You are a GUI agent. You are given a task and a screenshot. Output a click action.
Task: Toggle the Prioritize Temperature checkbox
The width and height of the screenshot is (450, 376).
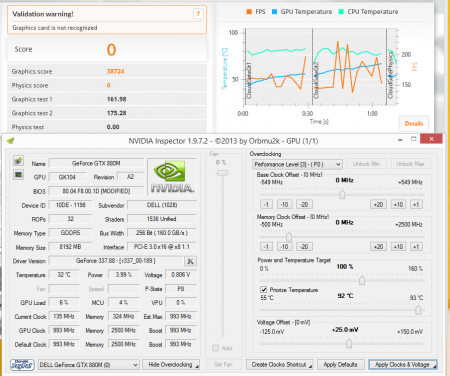pos(264,289)
